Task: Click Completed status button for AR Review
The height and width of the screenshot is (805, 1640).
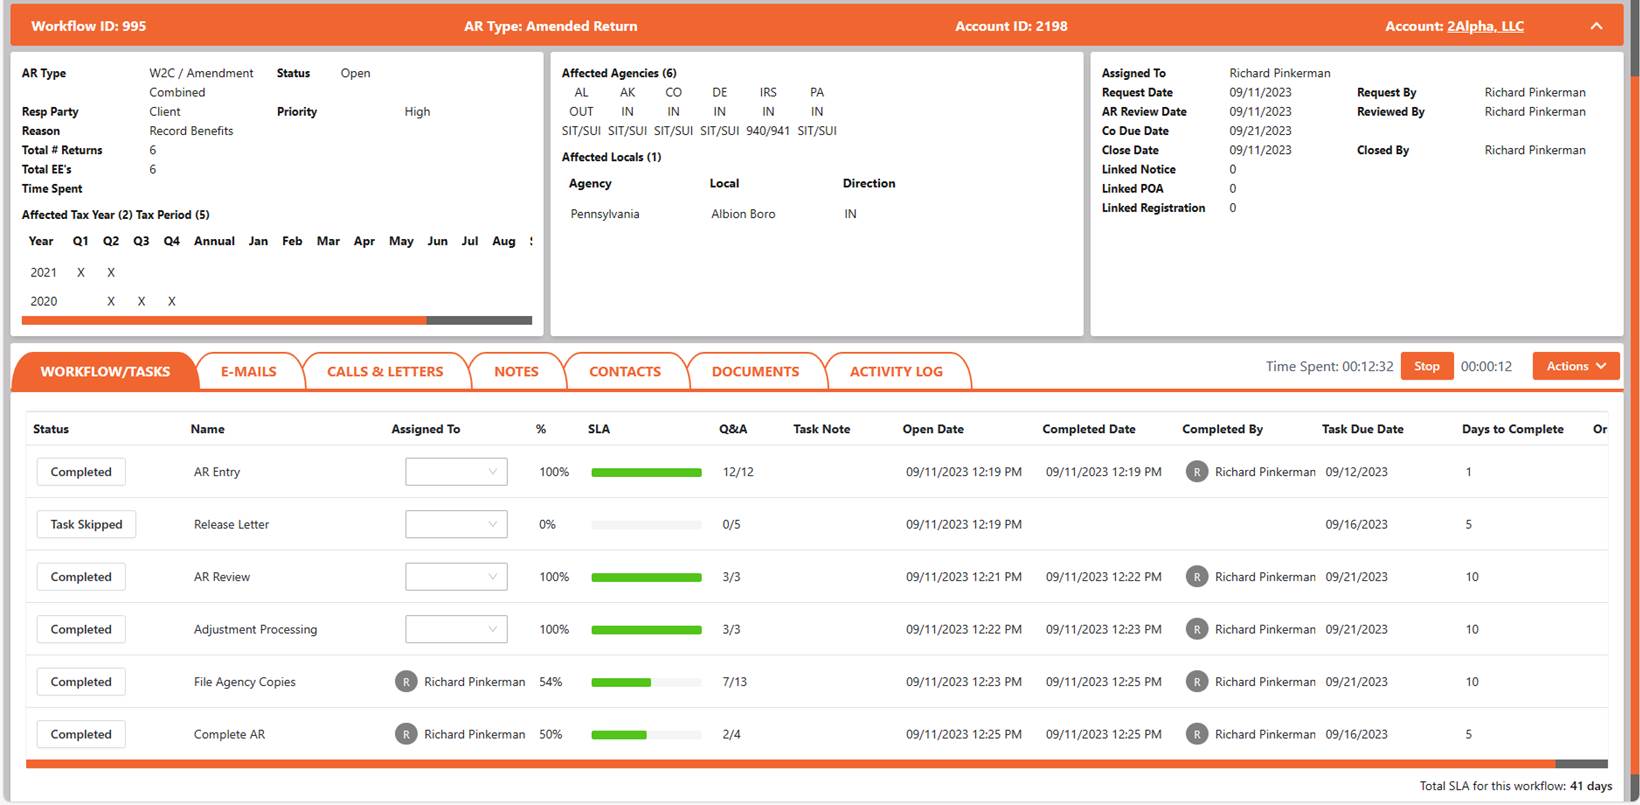Action: tap(81, 577)
